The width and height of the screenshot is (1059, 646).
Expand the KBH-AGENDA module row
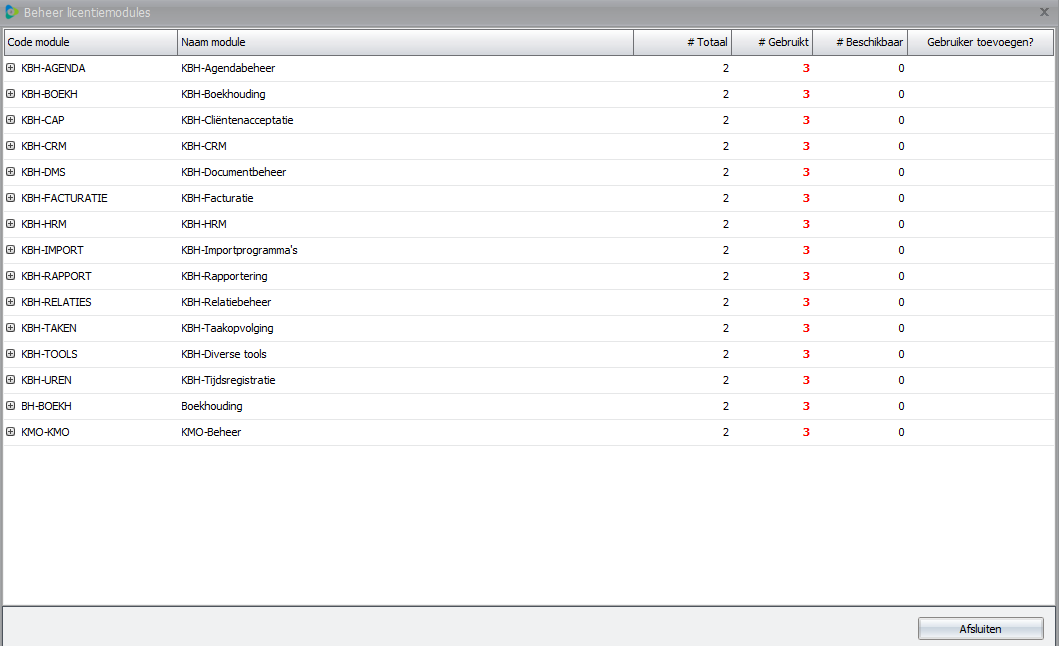[11, 68]
